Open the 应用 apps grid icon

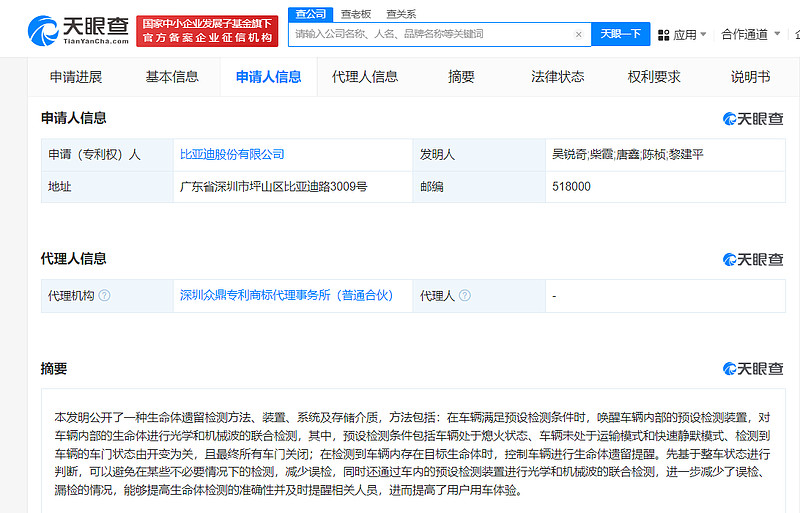(663, 35)
